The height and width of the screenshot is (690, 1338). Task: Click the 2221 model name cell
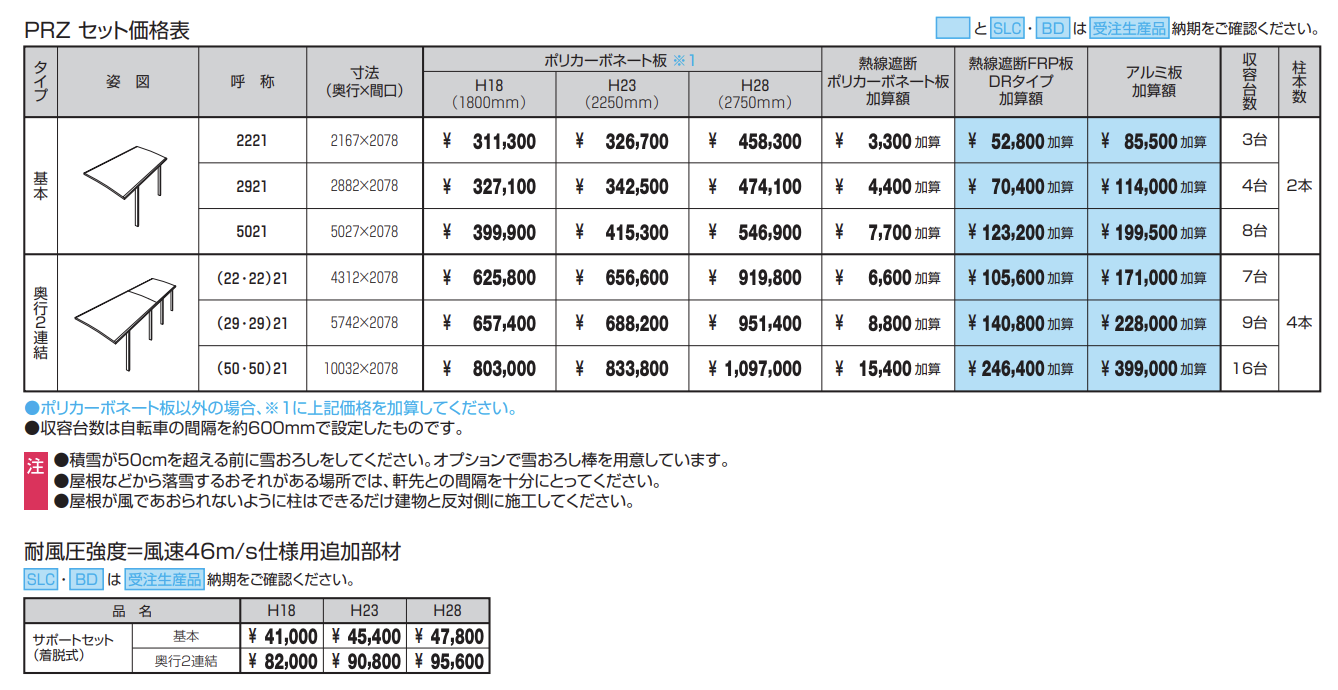pyautogui.click(x=252, y=141)
